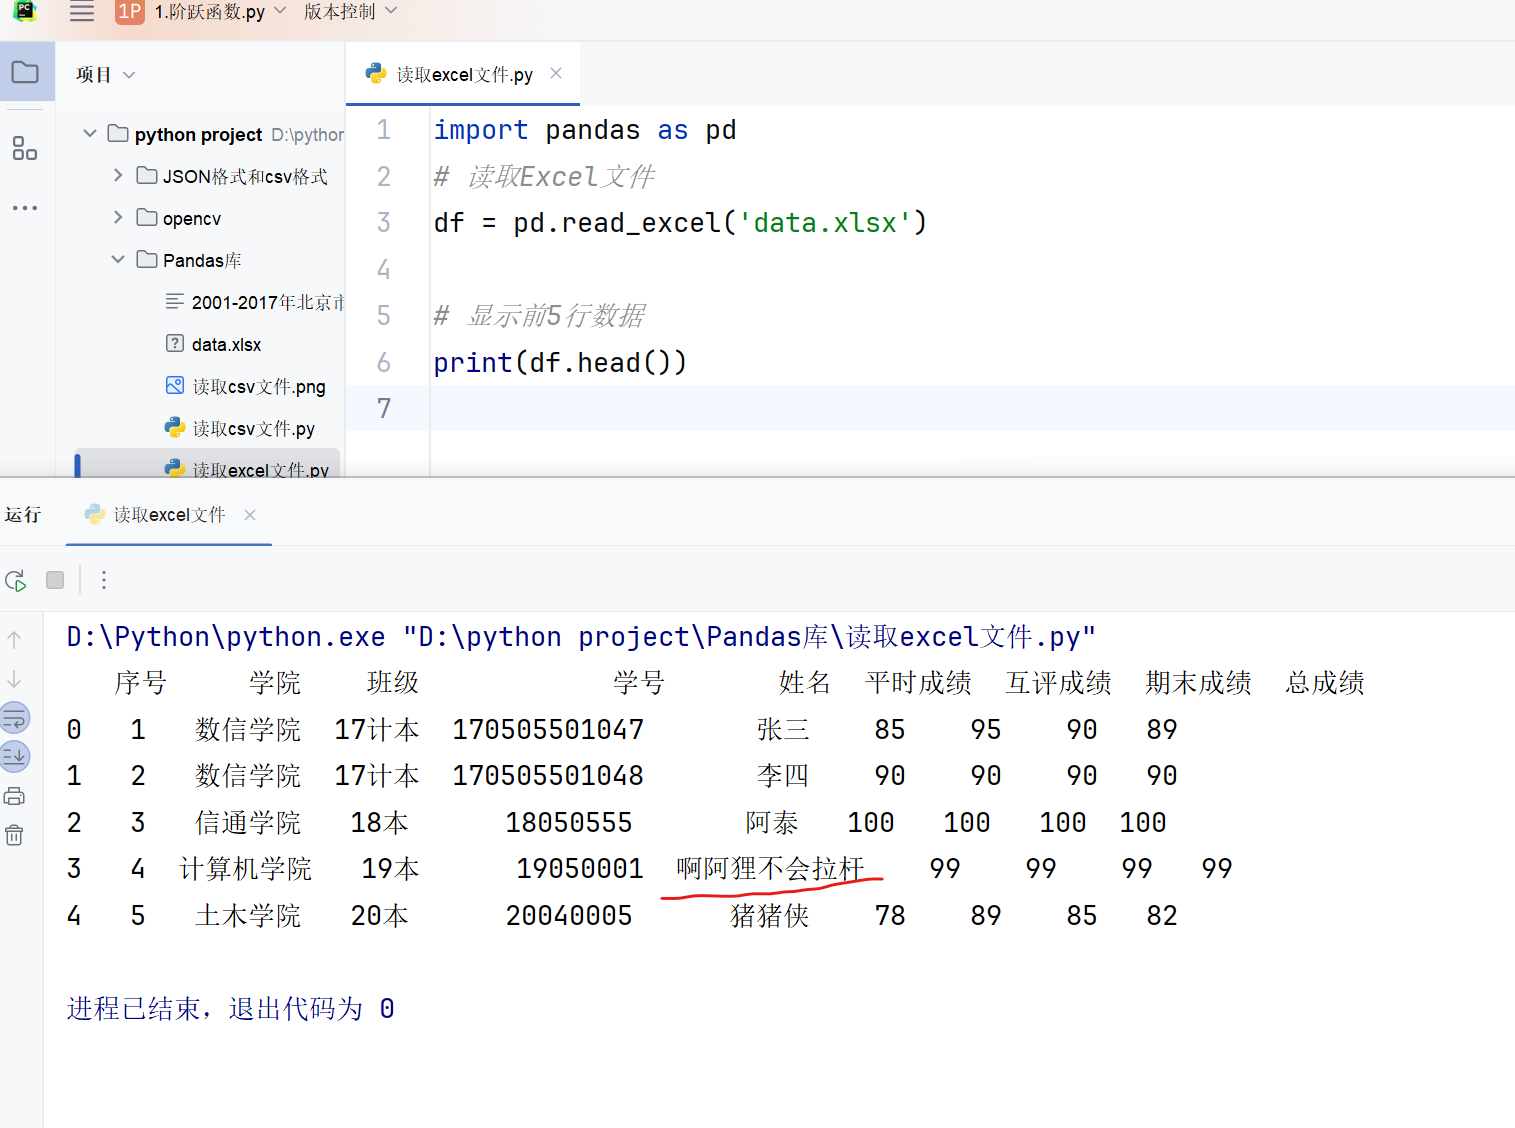Image resolution: width=1515 pixels, height=1128 pixels.
Task: Click the PyCharm logo icon
Action: point(25,12)
